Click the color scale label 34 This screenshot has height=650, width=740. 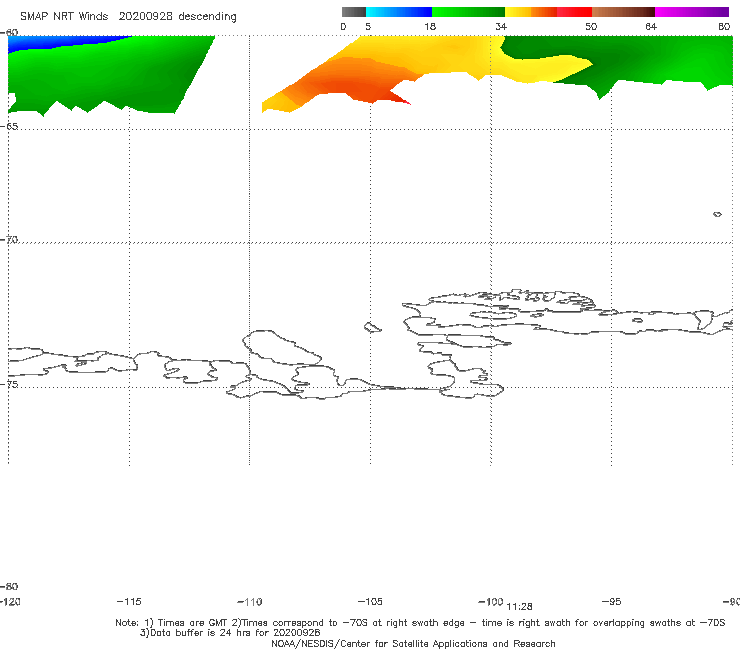(x=501, y=26)
